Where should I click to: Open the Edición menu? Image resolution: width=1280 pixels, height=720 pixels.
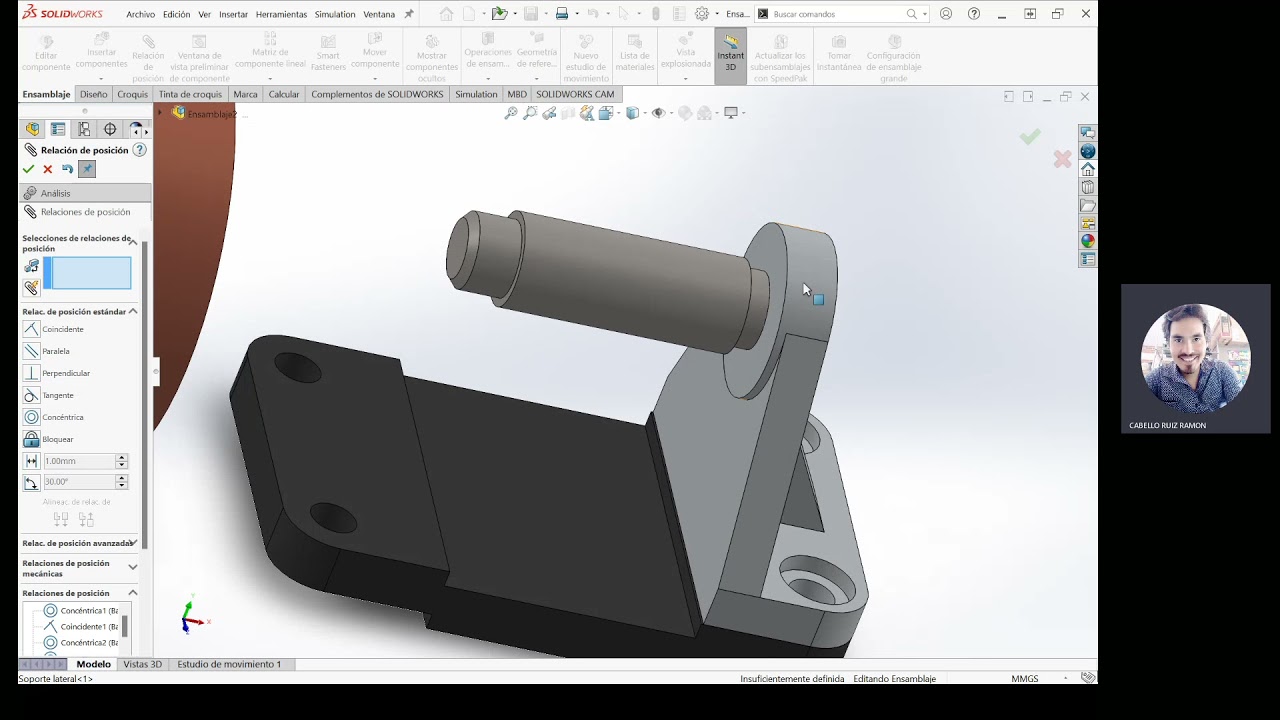[176, 14]
